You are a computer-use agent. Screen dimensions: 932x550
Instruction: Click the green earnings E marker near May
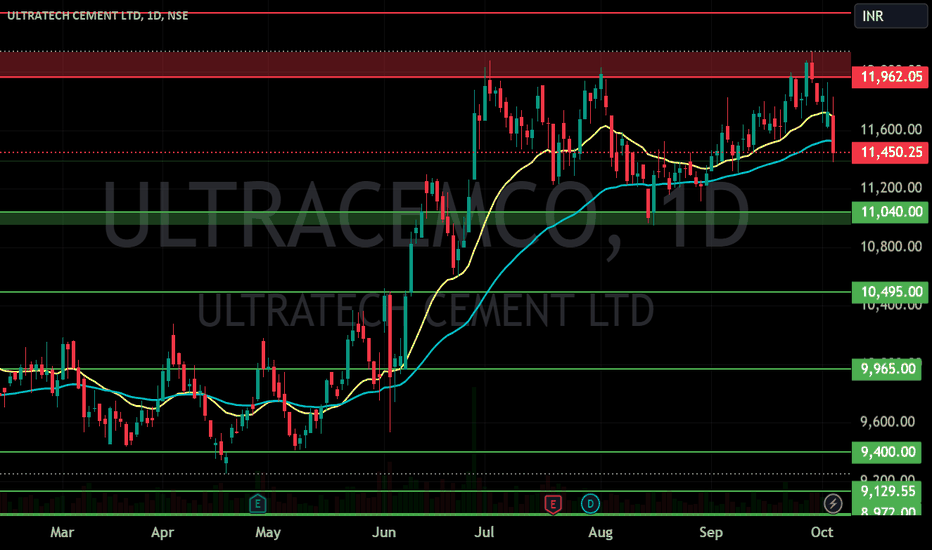coord(257,504)
